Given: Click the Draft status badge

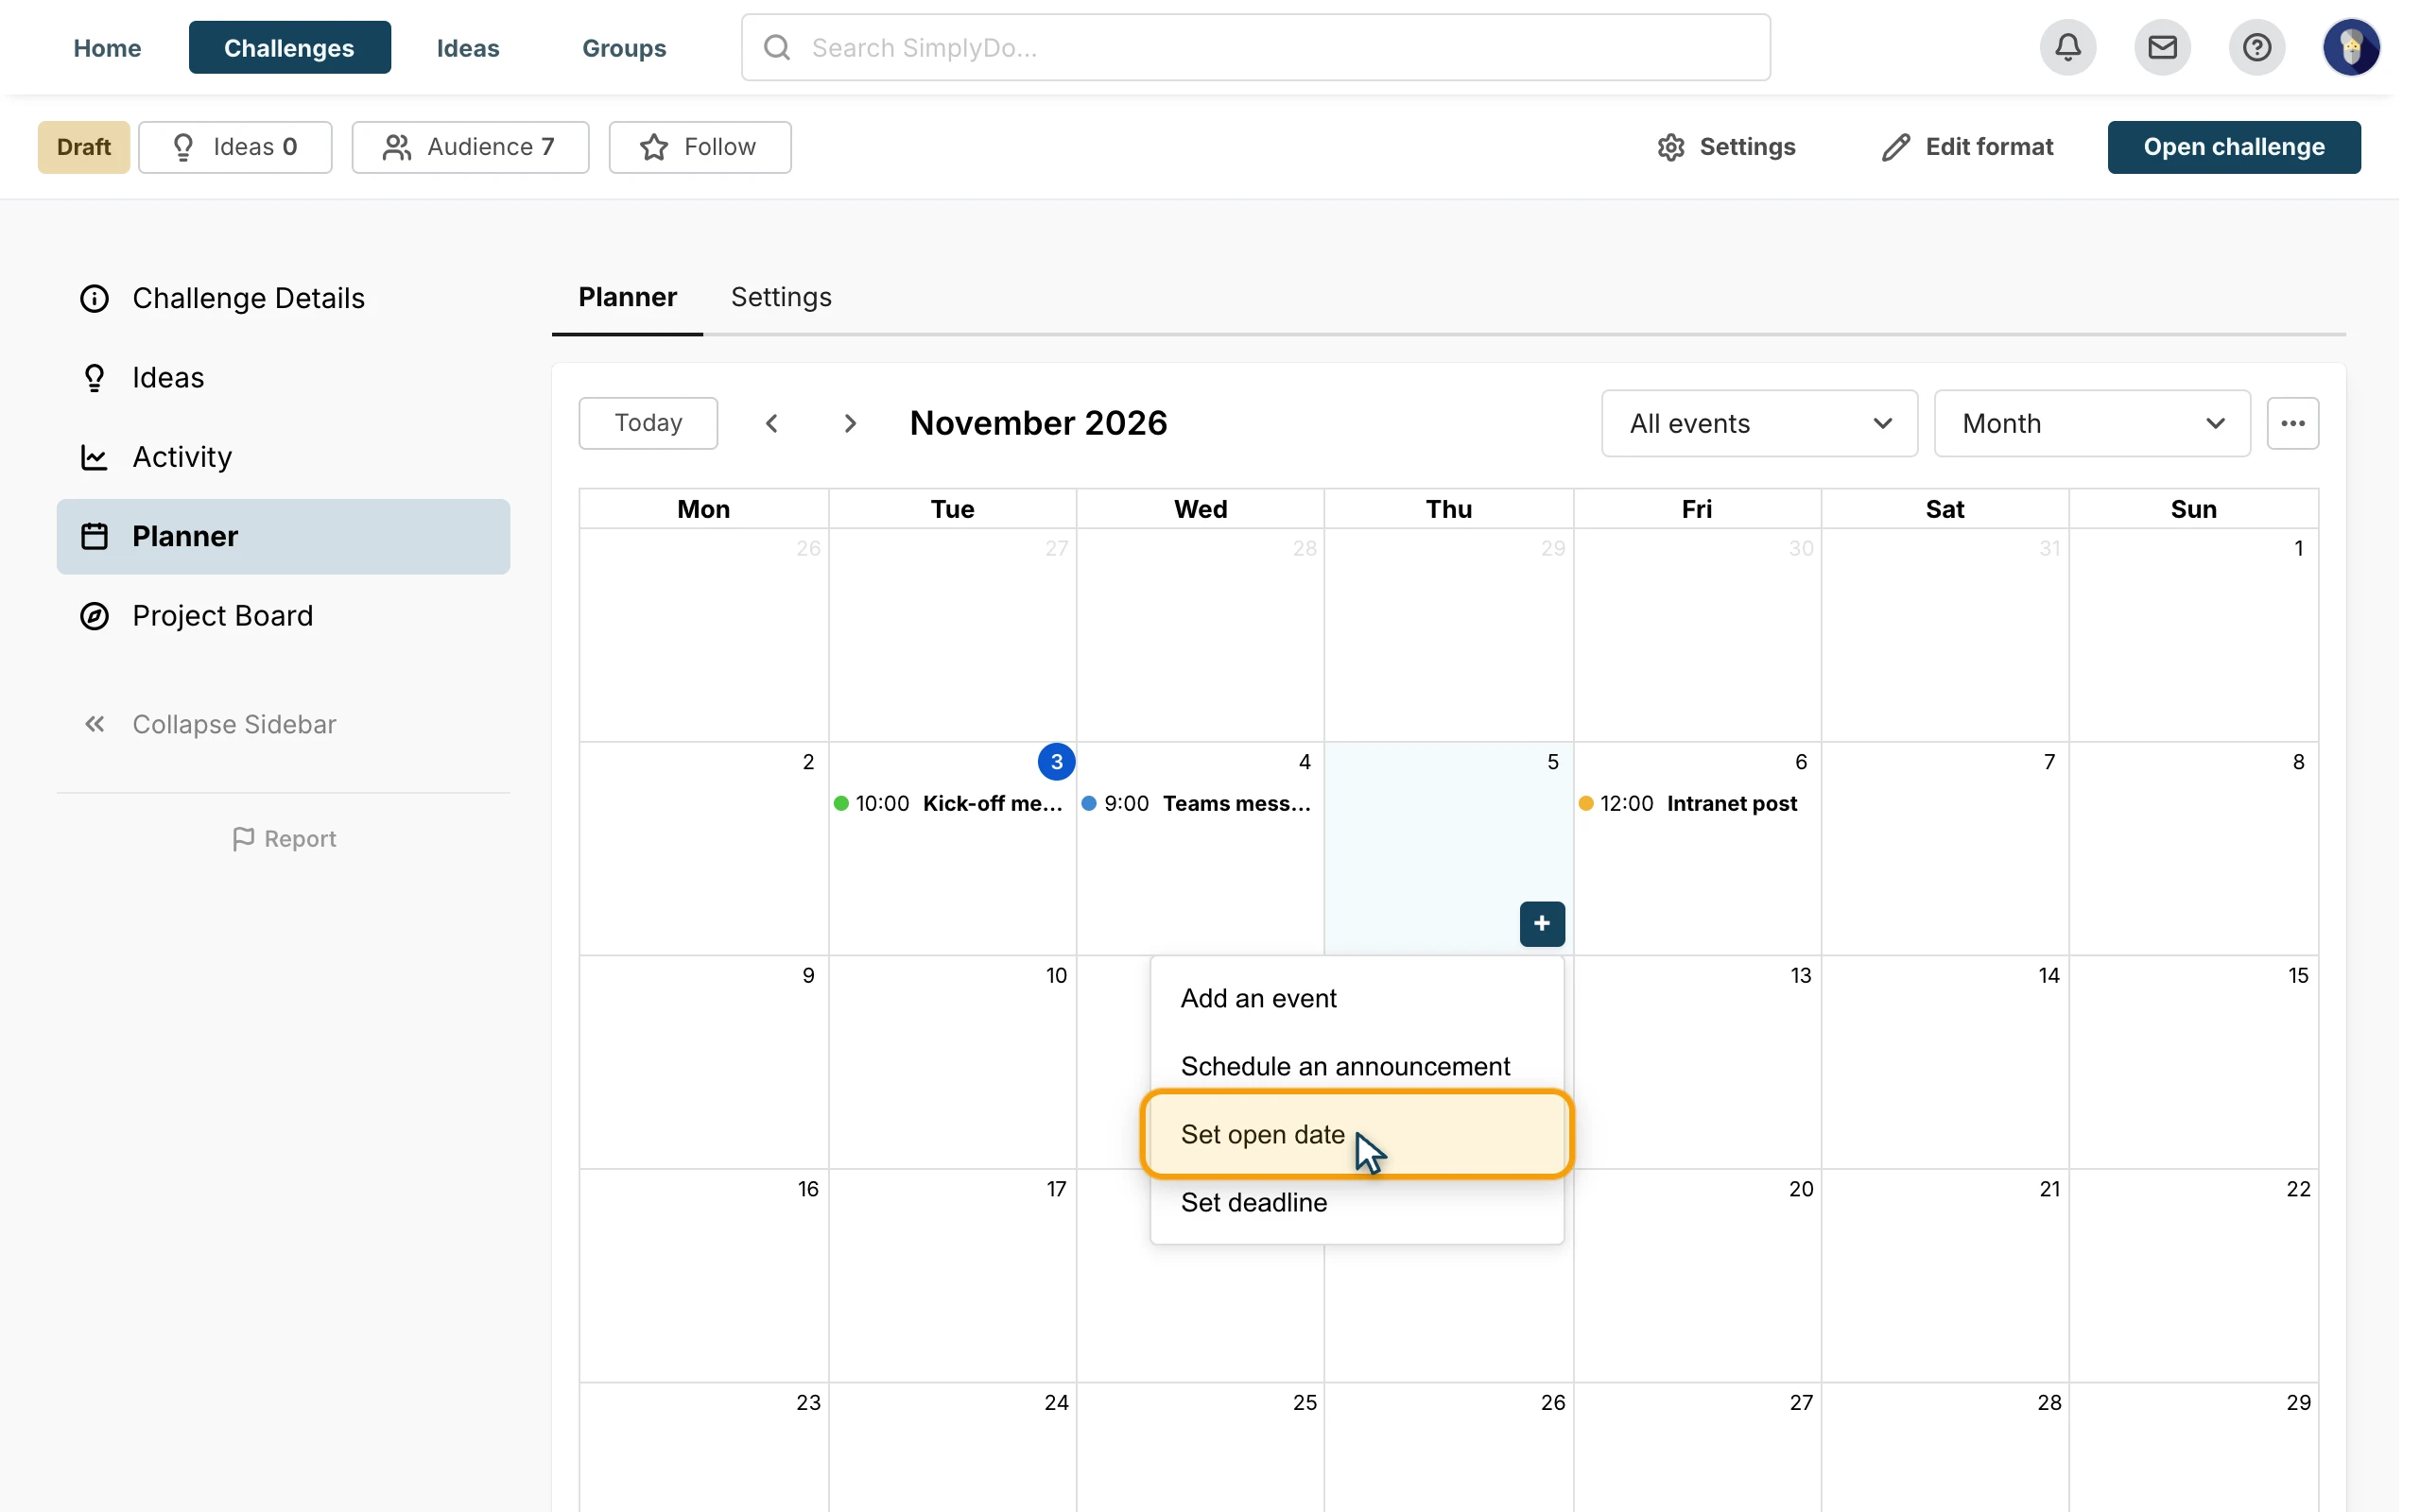Looking at the screenshot, I should [84, 147].
